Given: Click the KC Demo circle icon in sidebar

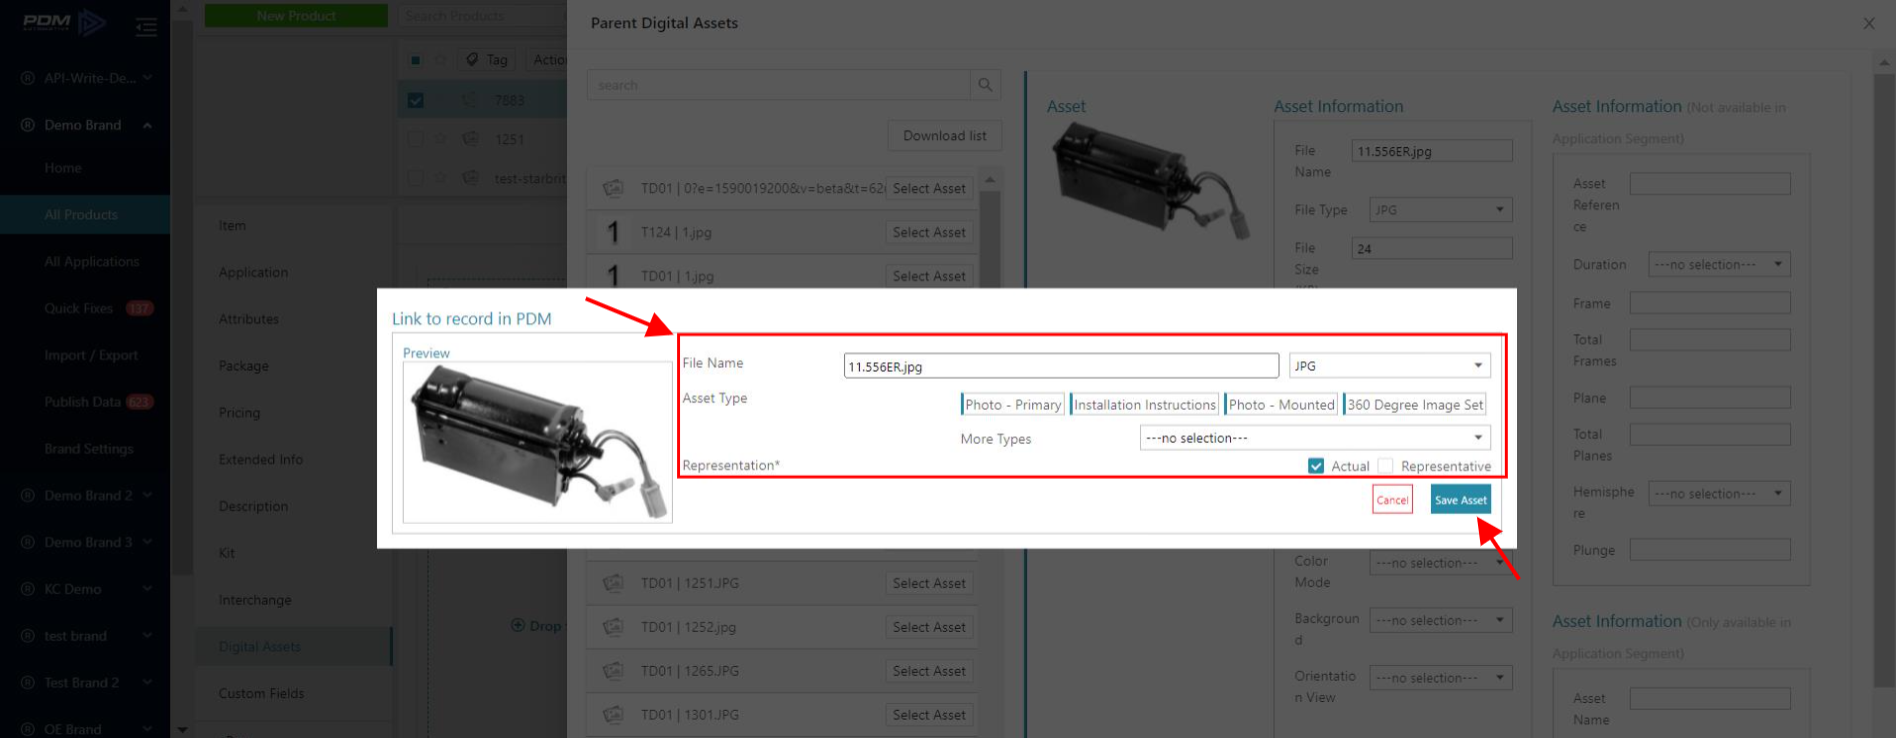Looking at the screenshot, I should point(28,589).
